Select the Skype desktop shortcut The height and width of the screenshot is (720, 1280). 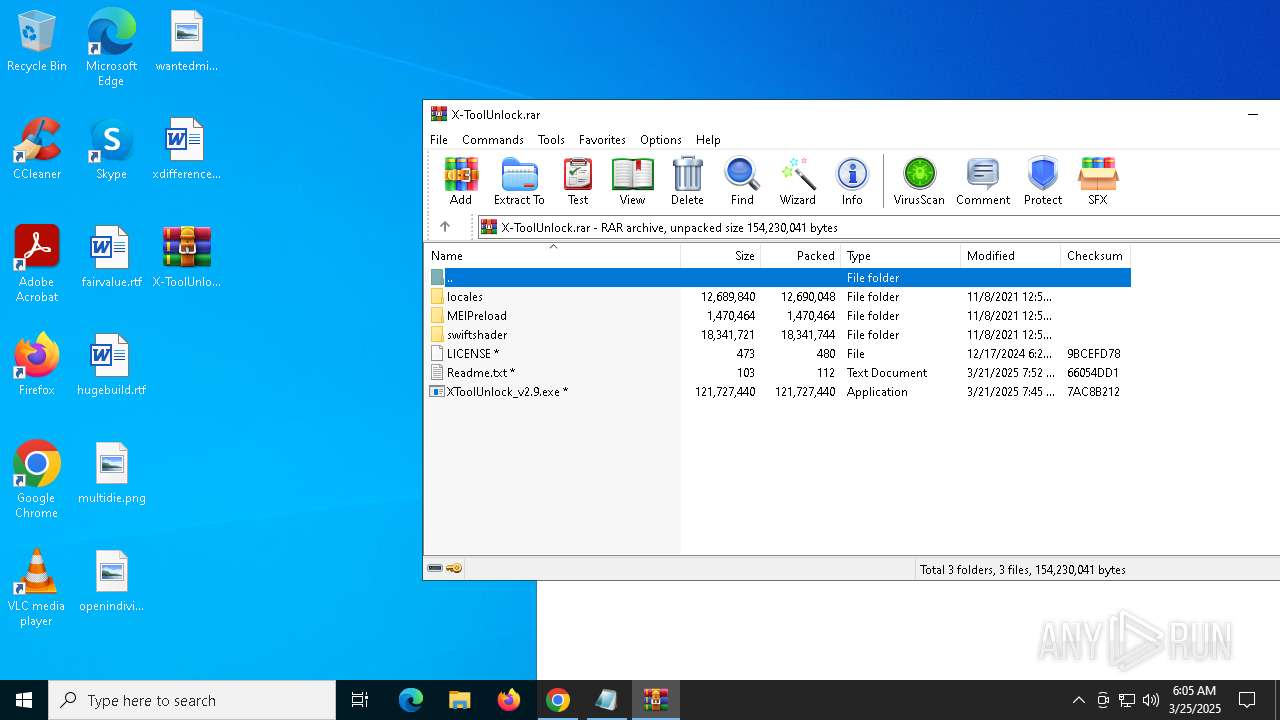coord(111,149)
